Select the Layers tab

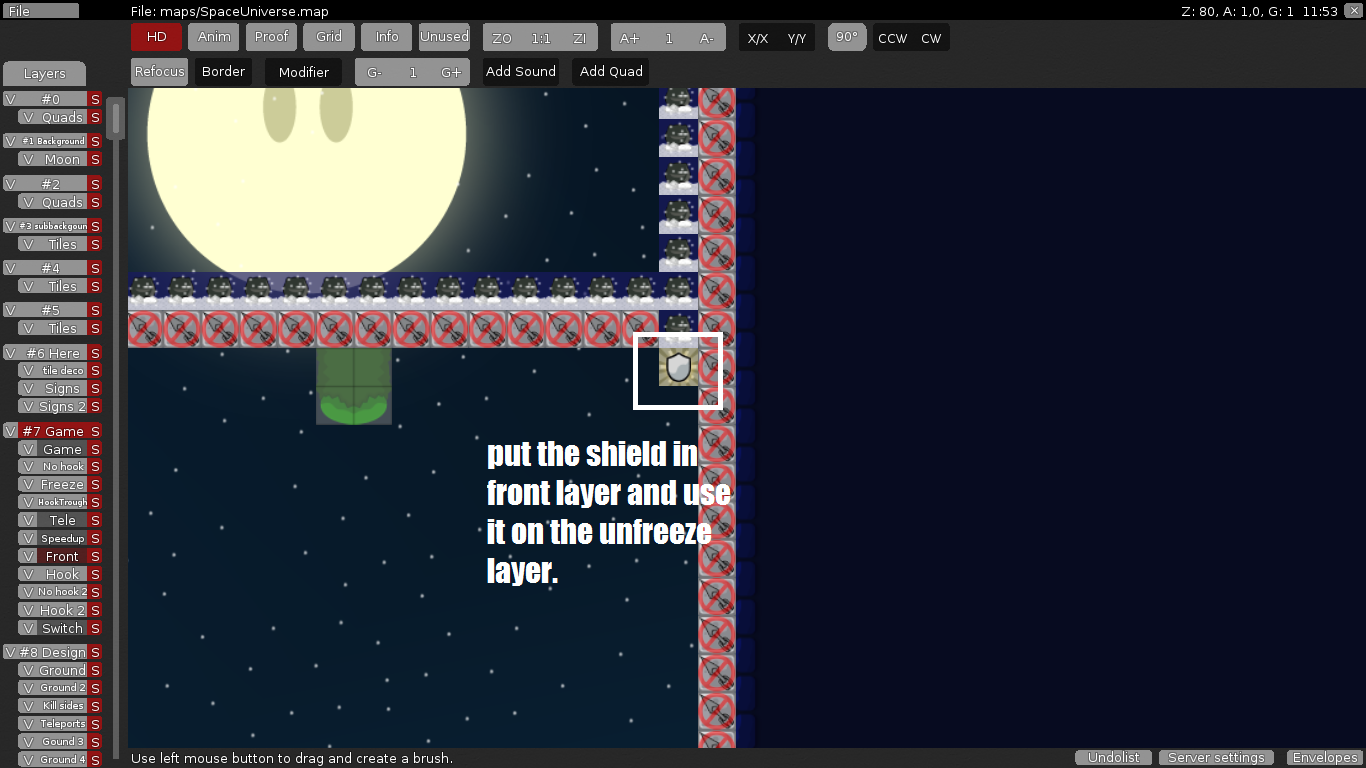(x=44, y=74)
